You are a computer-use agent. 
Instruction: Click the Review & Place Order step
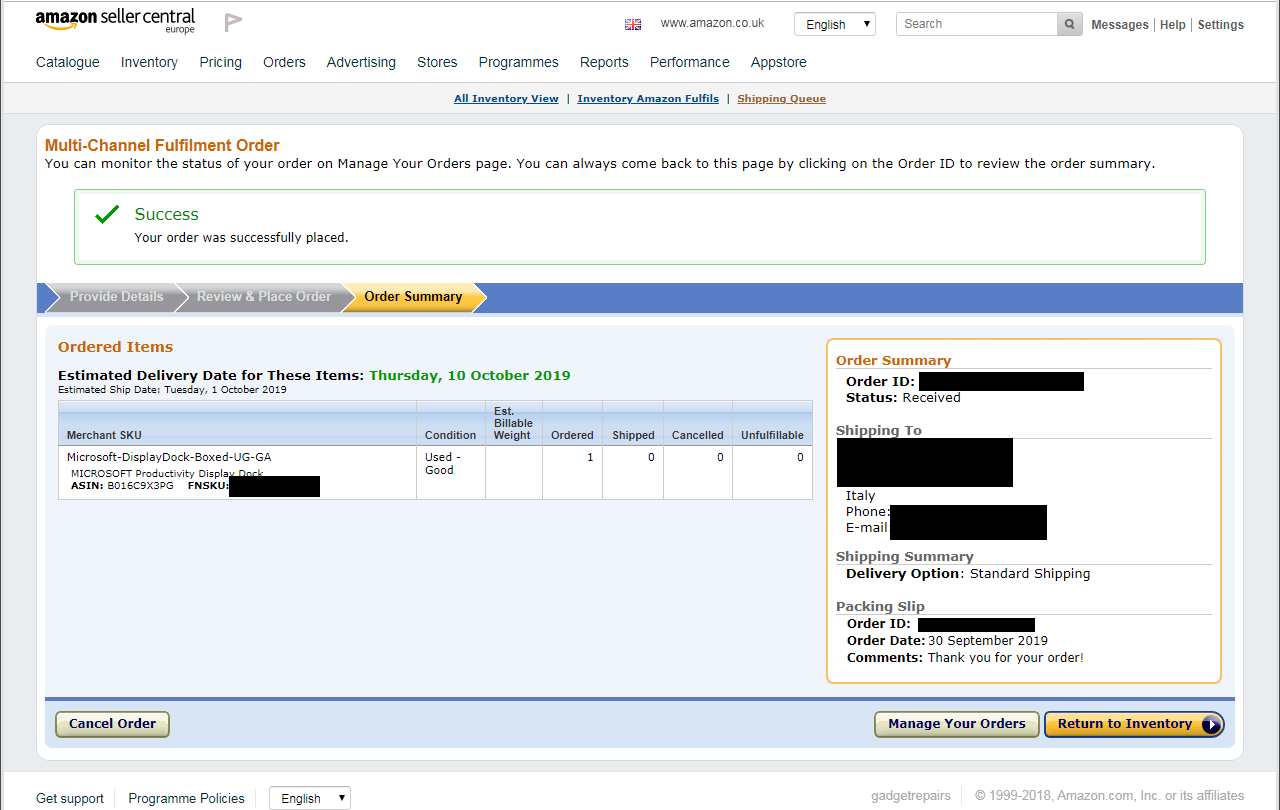(264, 297)
